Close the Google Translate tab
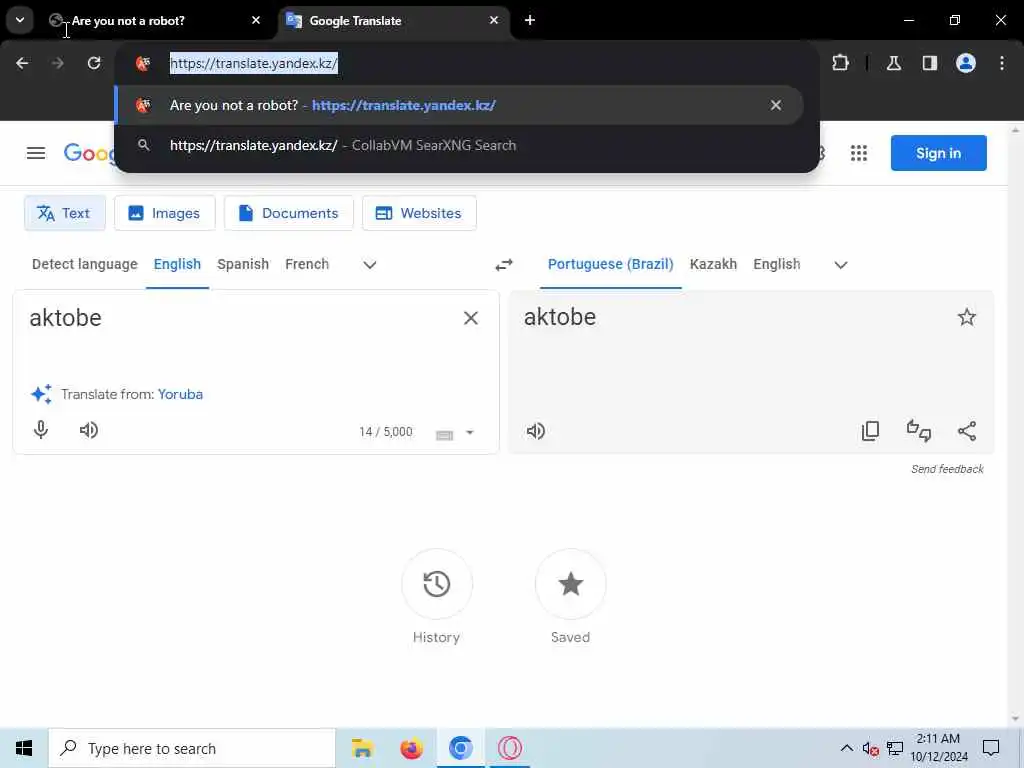The height and width of the screenshot is (768, 1024). coord(494,20)
